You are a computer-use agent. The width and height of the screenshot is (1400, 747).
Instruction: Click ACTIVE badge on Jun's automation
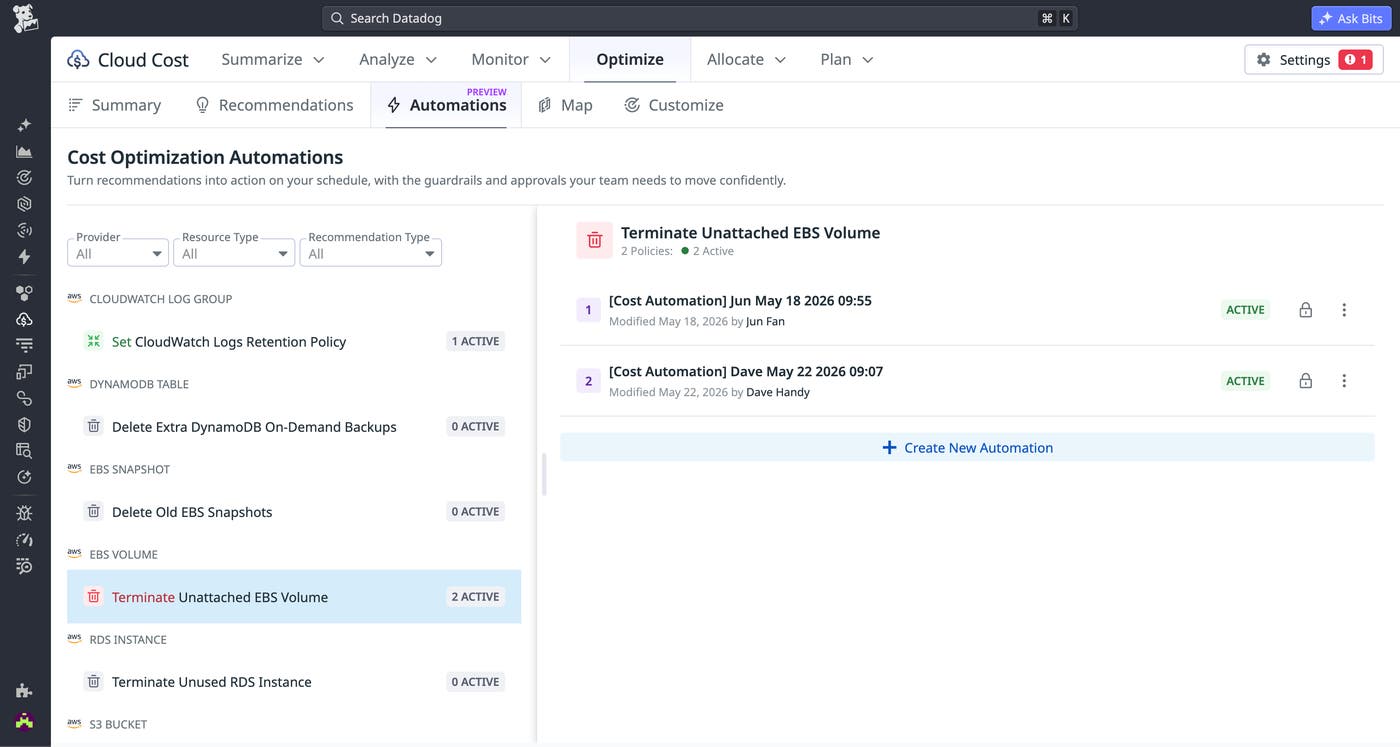[x=1245, y=310]
